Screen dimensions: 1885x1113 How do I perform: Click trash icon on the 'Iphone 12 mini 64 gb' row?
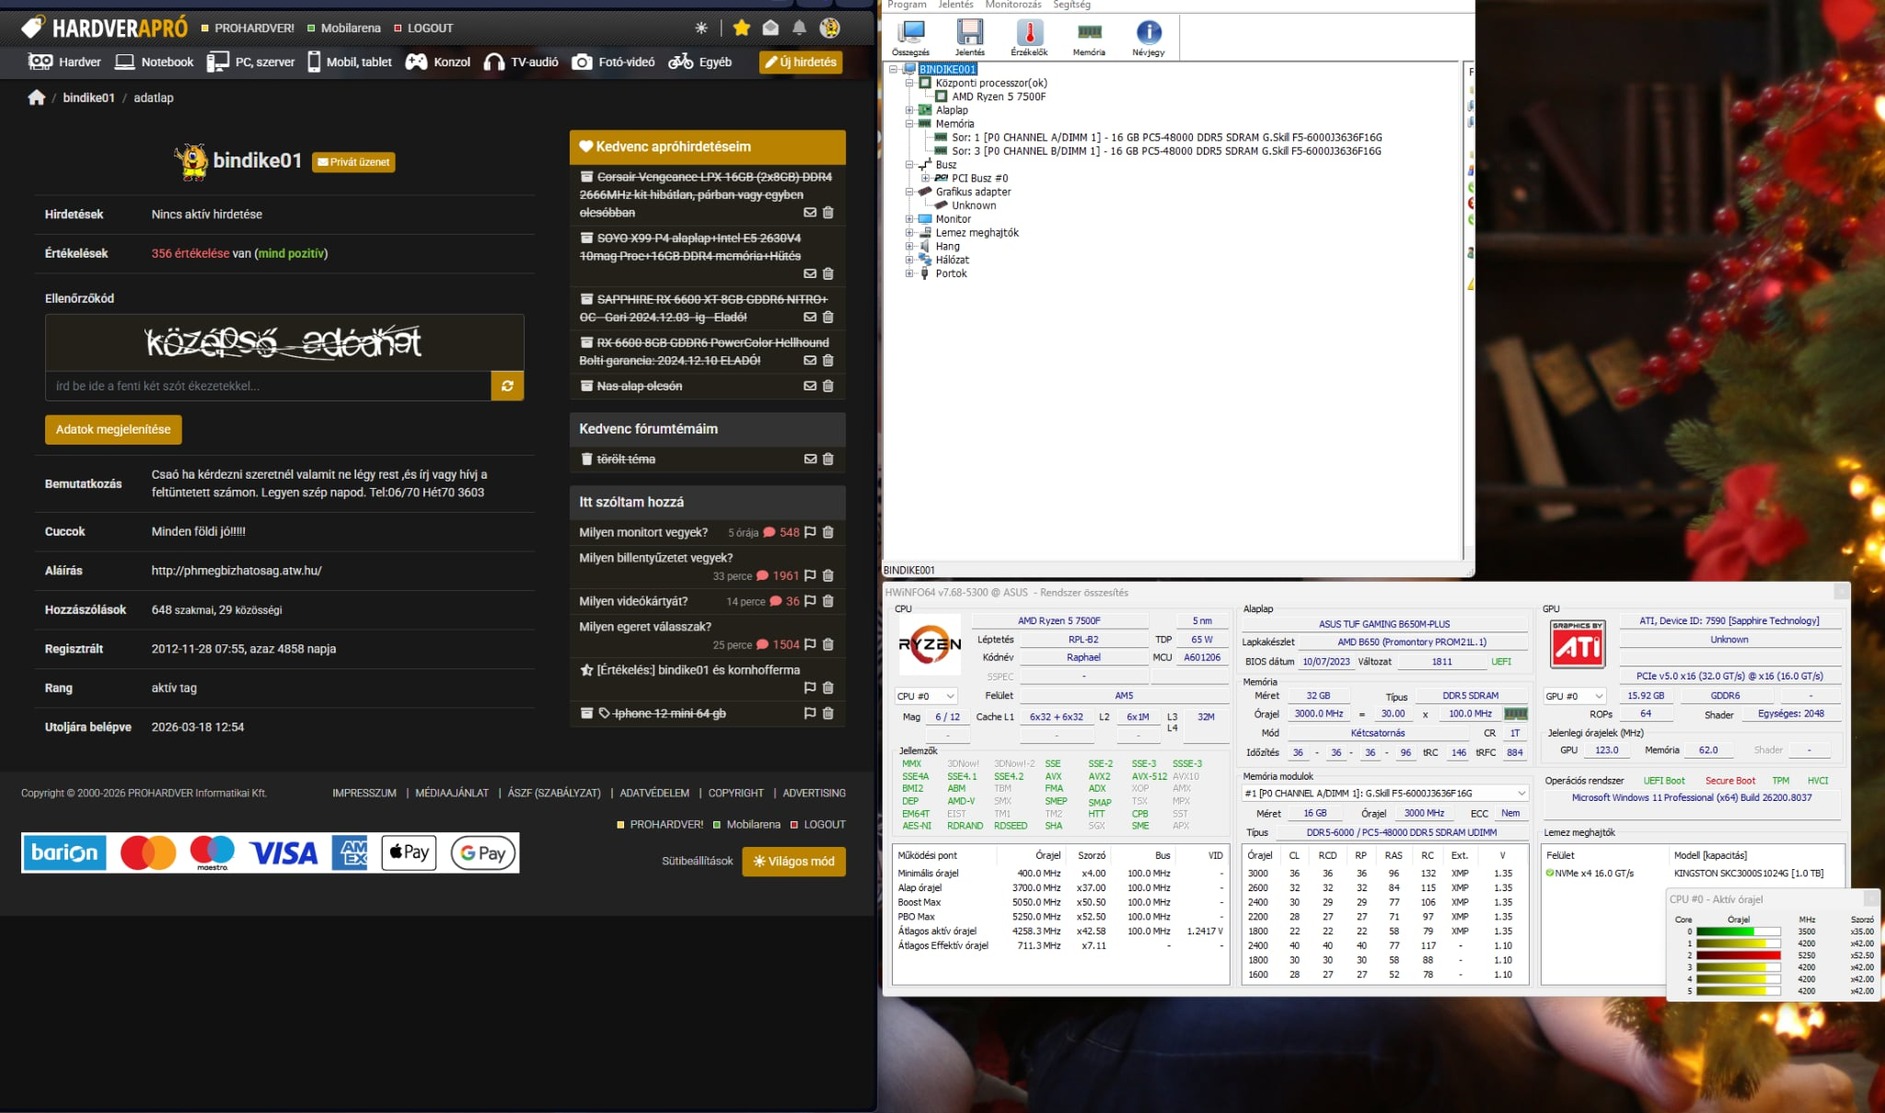pos(828,714)
